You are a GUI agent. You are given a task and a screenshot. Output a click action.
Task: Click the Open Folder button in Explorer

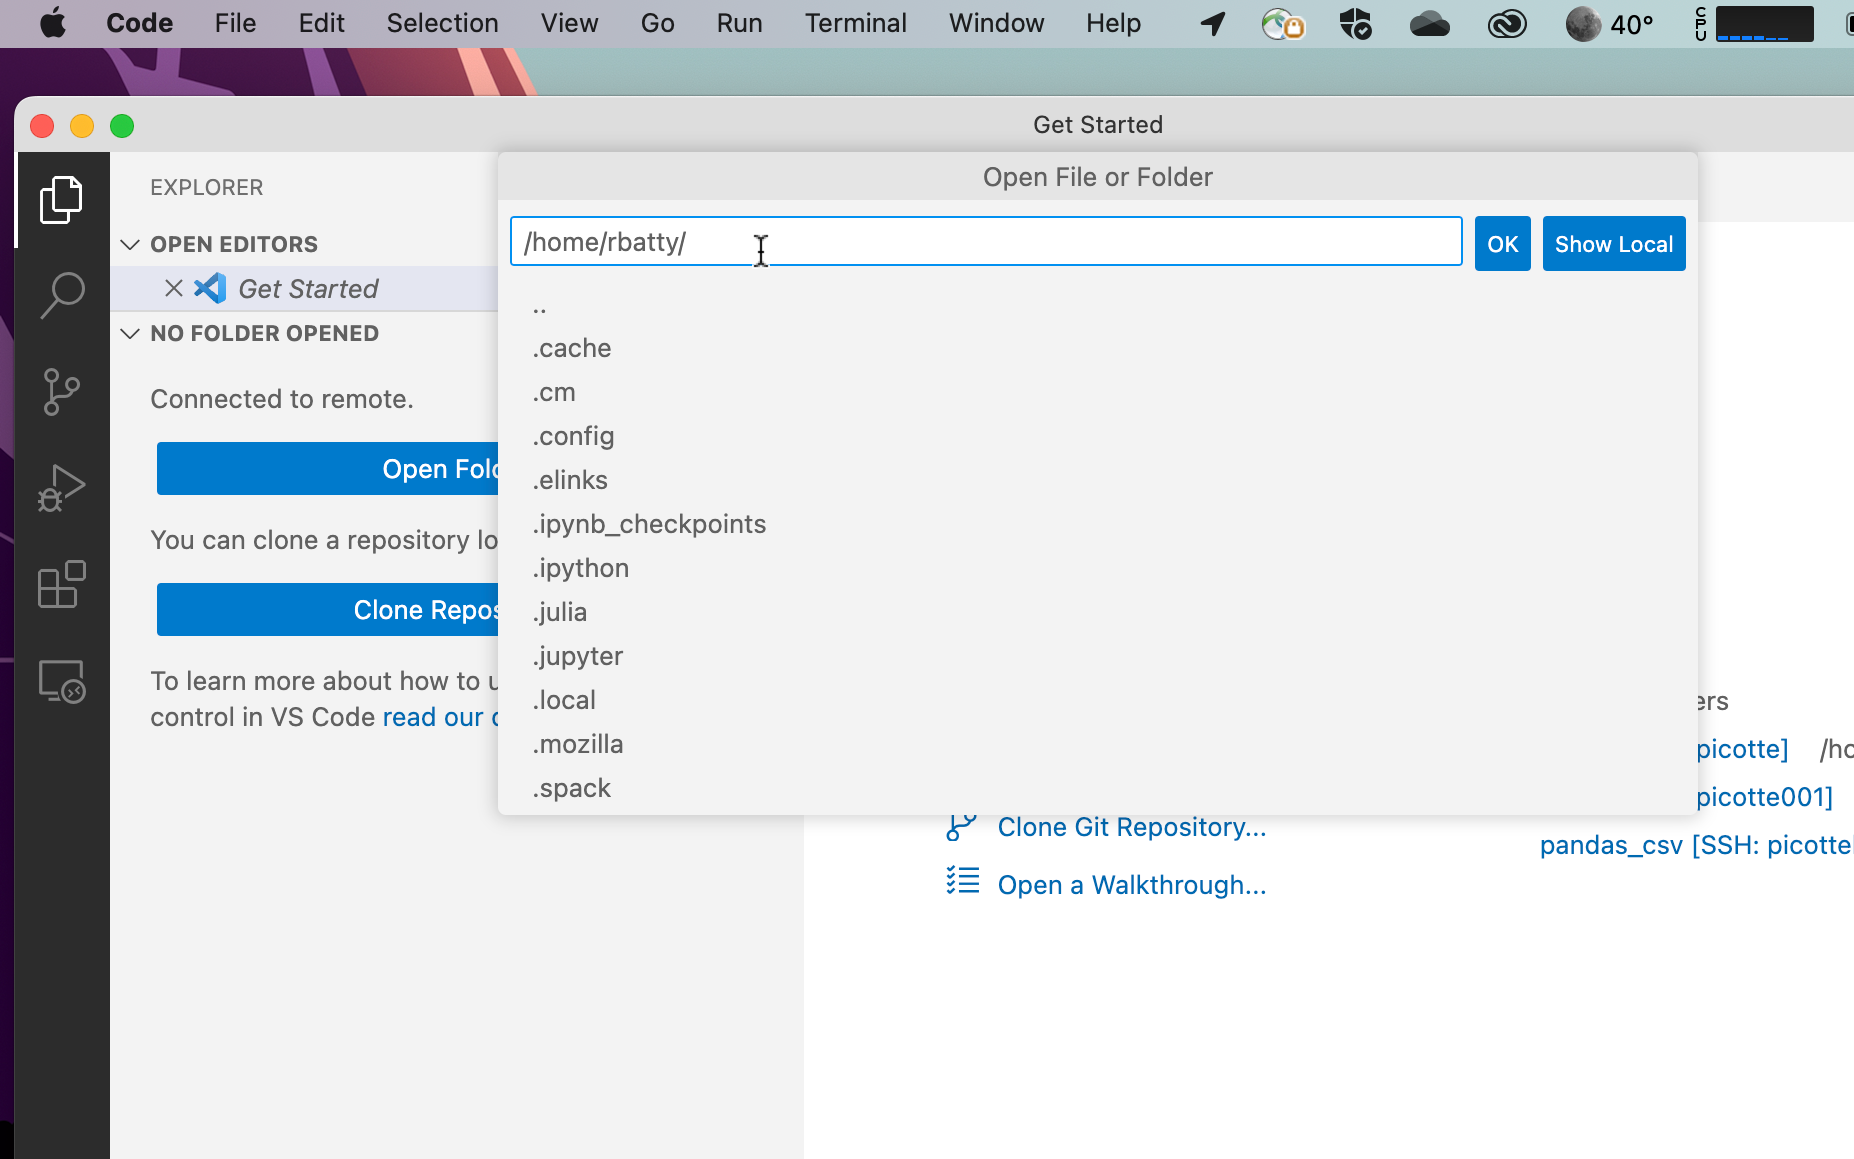pos(328,469)
